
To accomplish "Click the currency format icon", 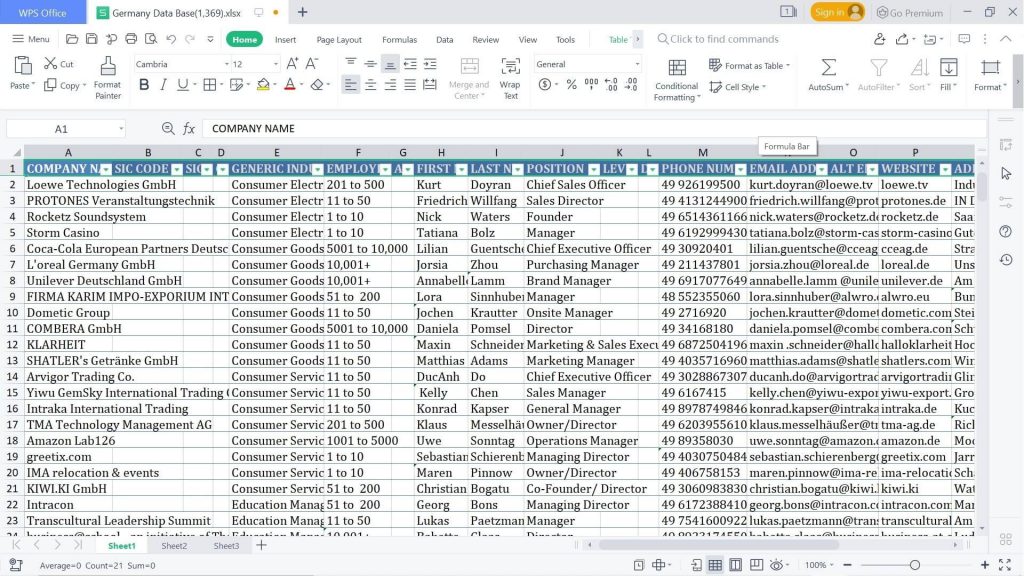I will point(545,85).
